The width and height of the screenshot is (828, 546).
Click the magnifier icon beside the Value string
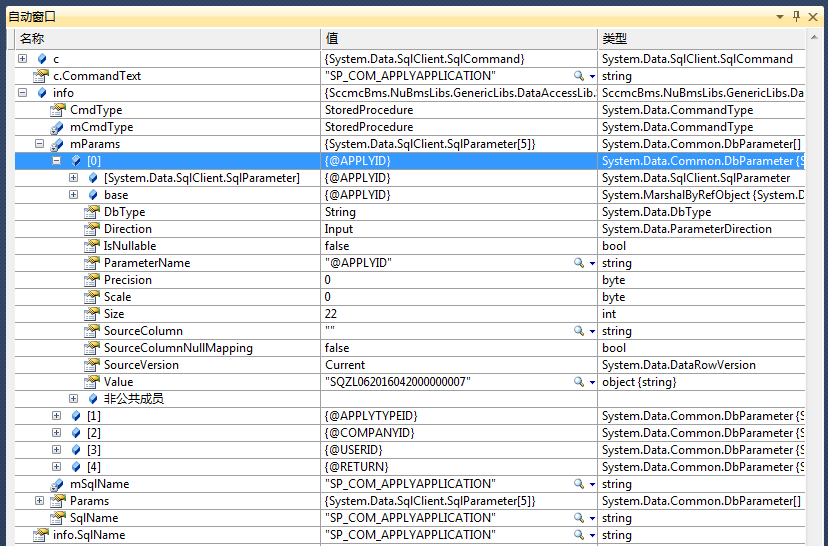pyautogui.click(x=579, y=382)
